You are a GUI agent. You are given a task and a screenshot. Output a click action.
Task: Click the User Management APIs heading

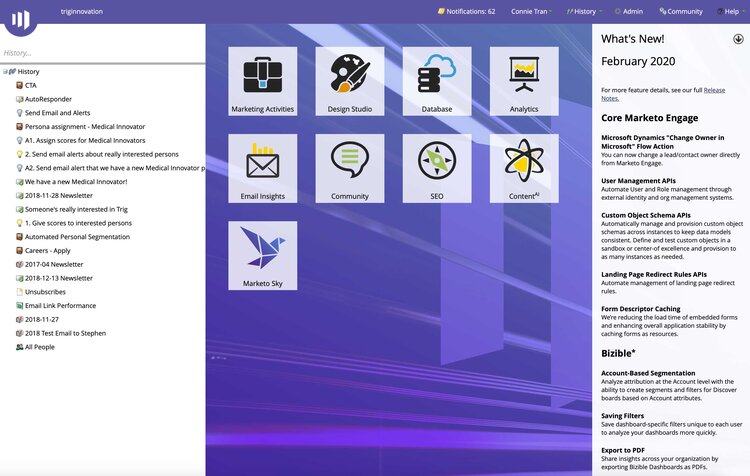coord(639,181)
